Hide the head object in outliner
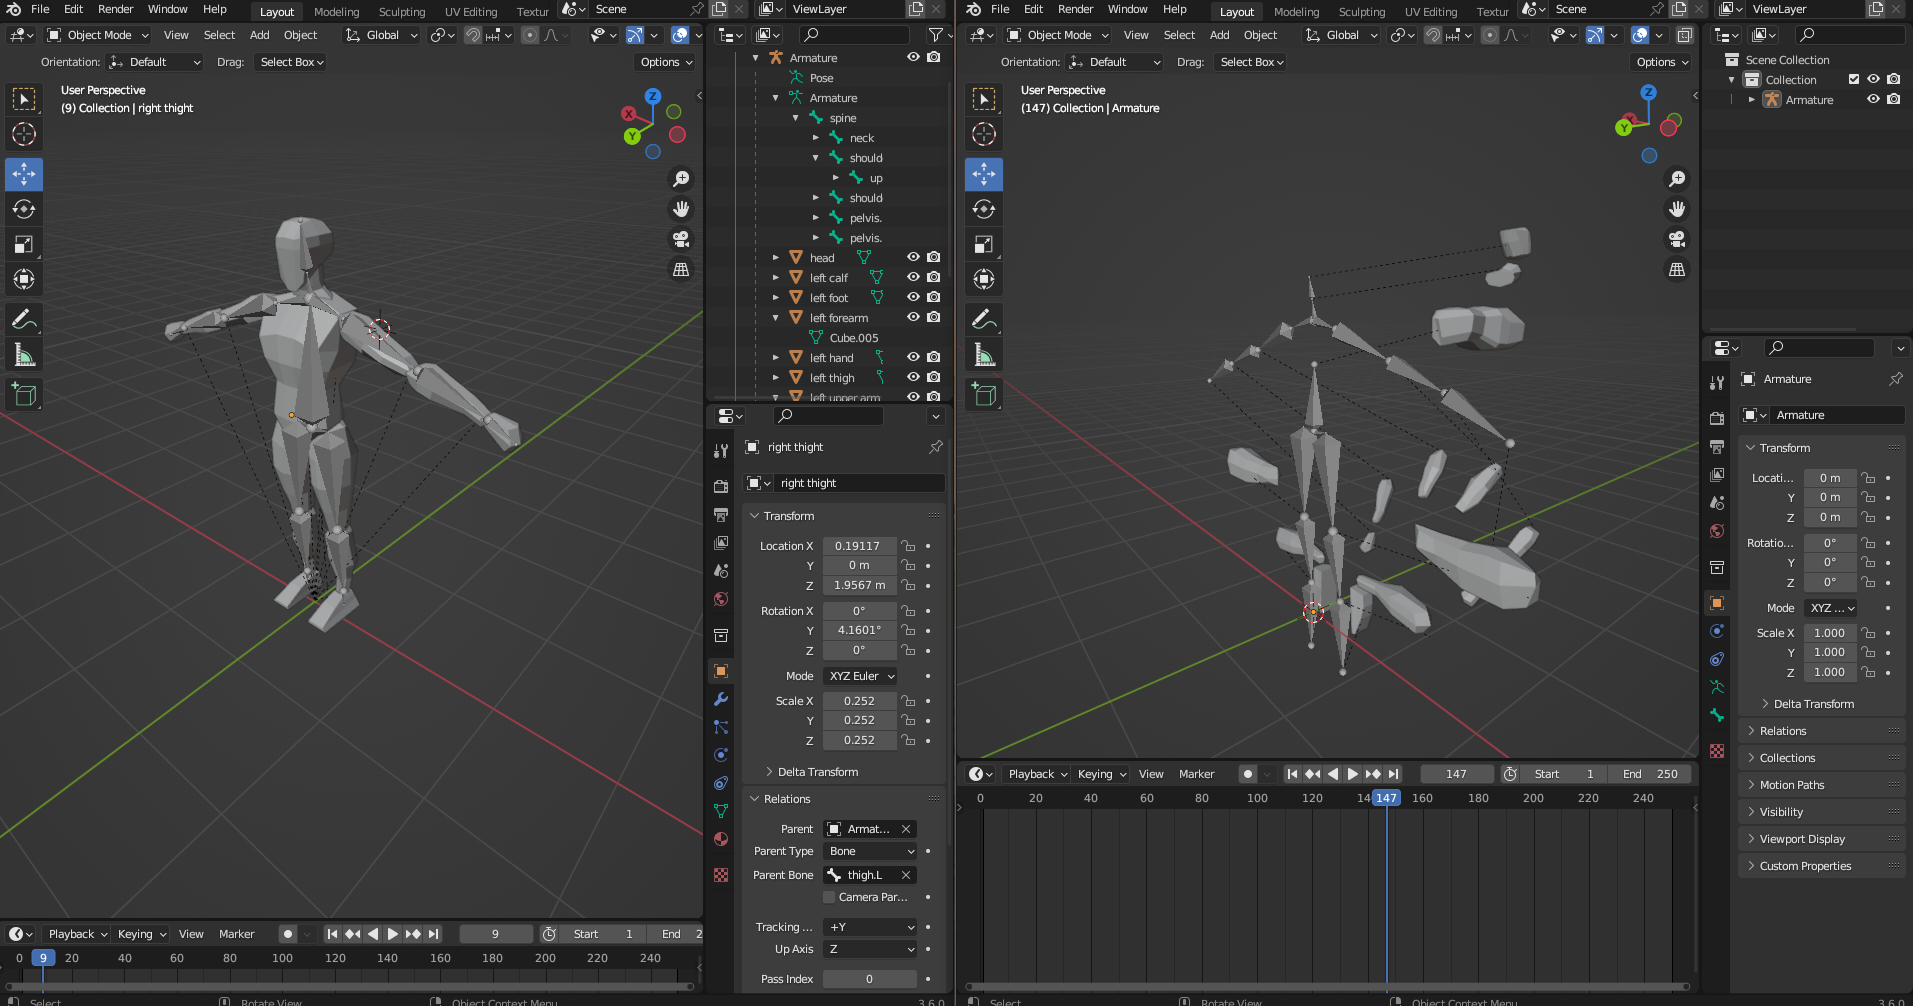 [913, 257]
